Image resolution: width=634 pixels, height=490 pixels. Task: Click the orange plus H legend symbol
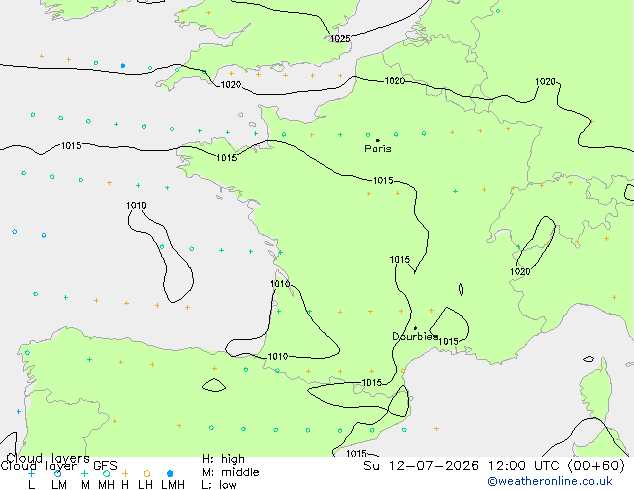coord(125,473)
